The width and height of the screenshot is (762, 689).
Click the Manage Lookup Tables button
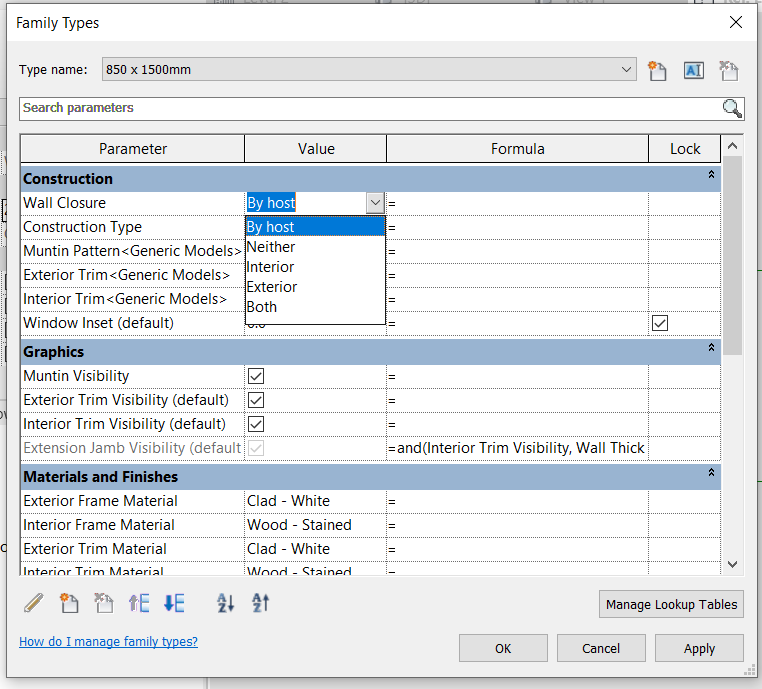point(671,604)
